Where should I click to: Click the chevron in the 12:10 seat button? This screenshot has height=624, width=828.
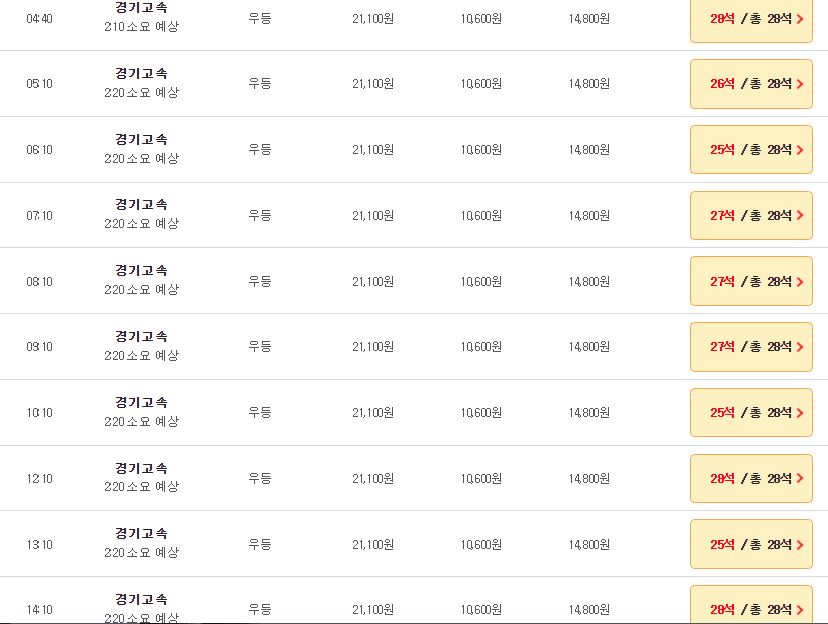(800, 478)
